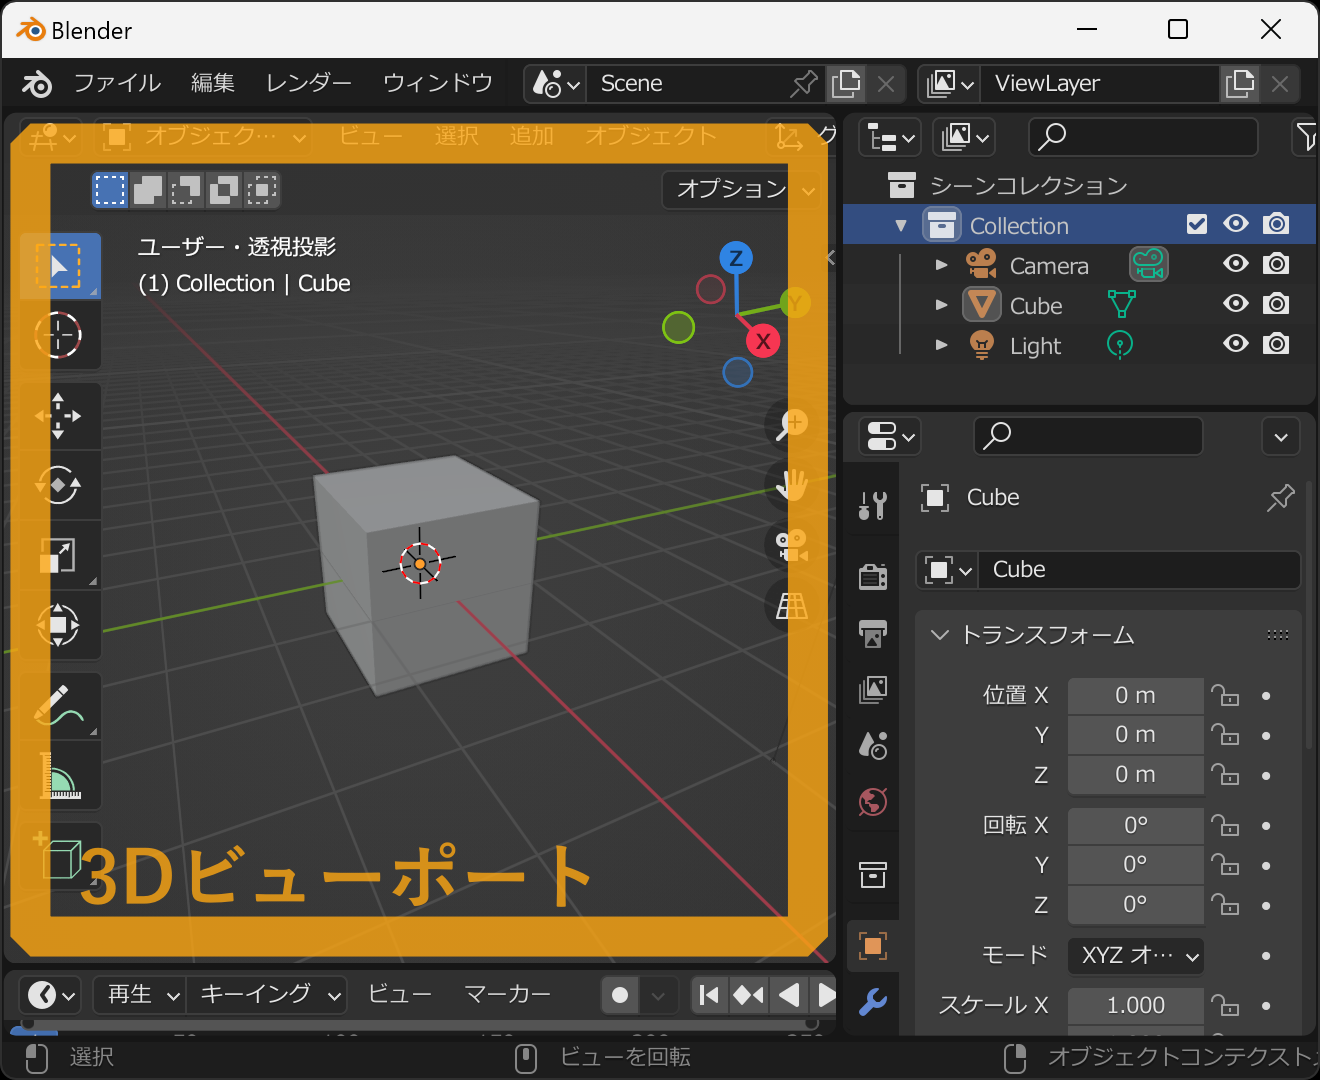Hide the Camera with its eye icon

click(1236, 264)
